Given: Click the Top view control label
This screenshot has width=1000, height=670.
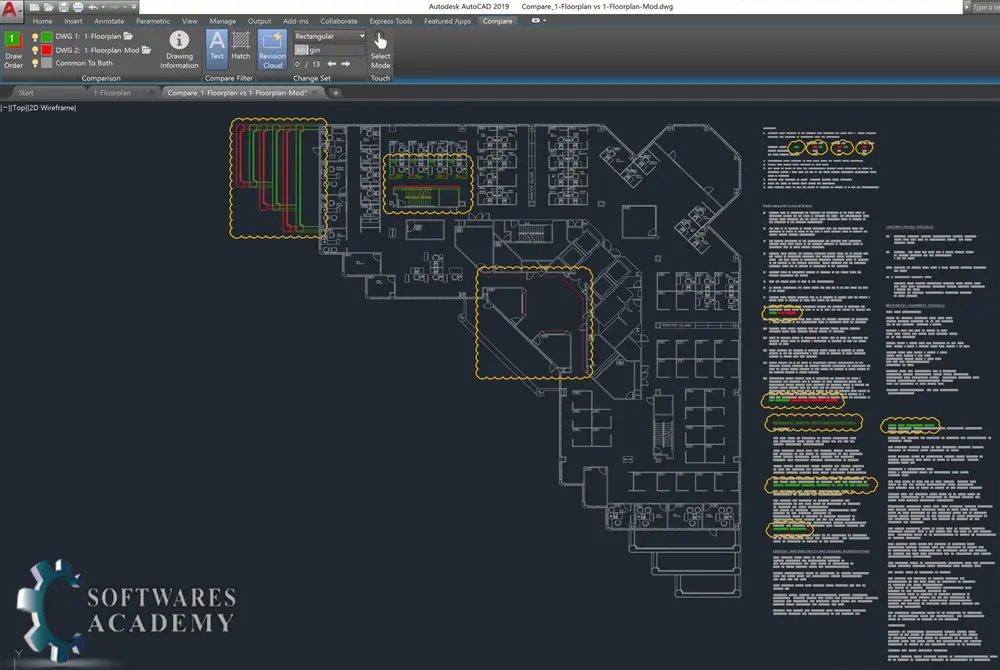Looking at the screenshot, I should point(19,108).
